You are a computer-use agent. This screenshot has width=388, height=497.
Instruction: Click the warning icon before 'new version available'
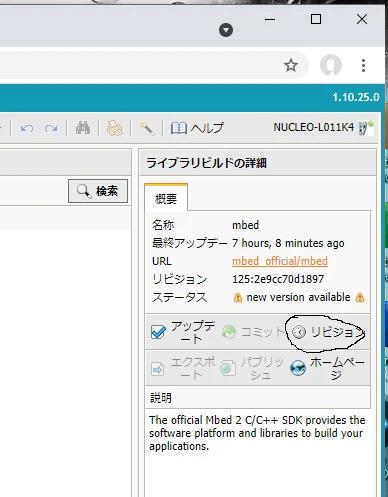(x=238, y=297)
